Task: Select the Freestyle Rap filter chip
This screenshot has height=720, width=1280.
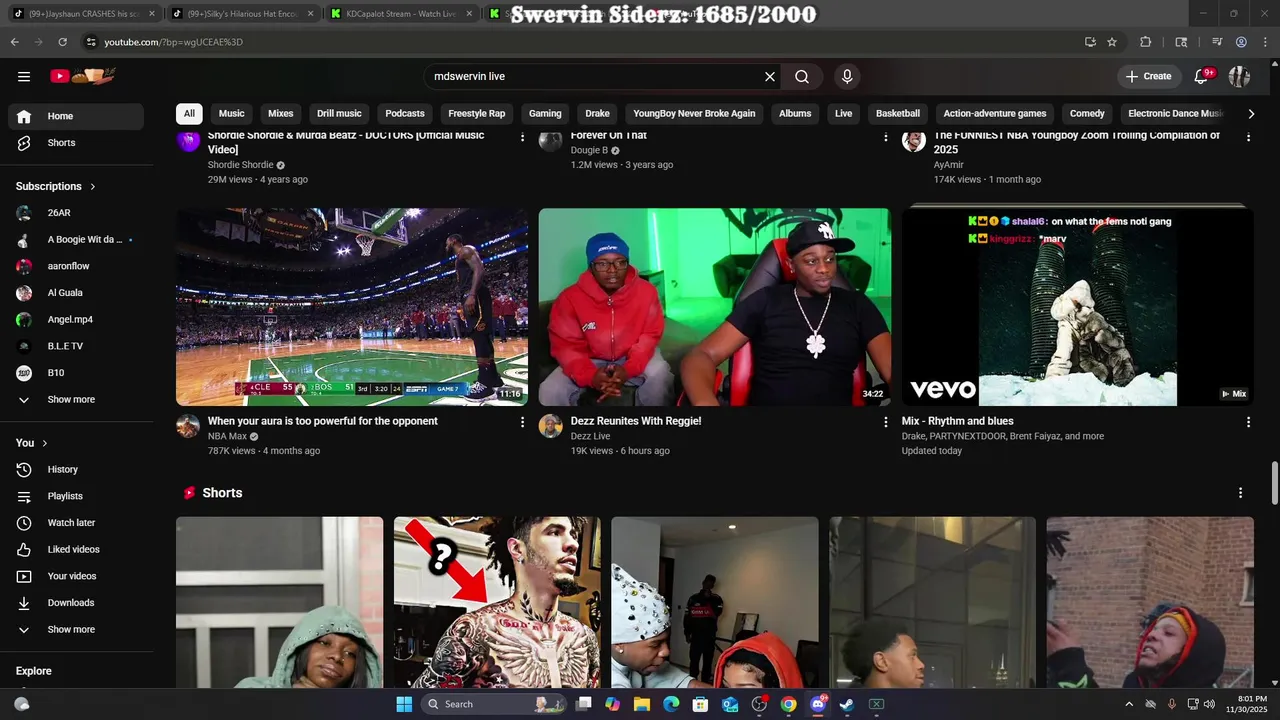Action: point(476,113)
